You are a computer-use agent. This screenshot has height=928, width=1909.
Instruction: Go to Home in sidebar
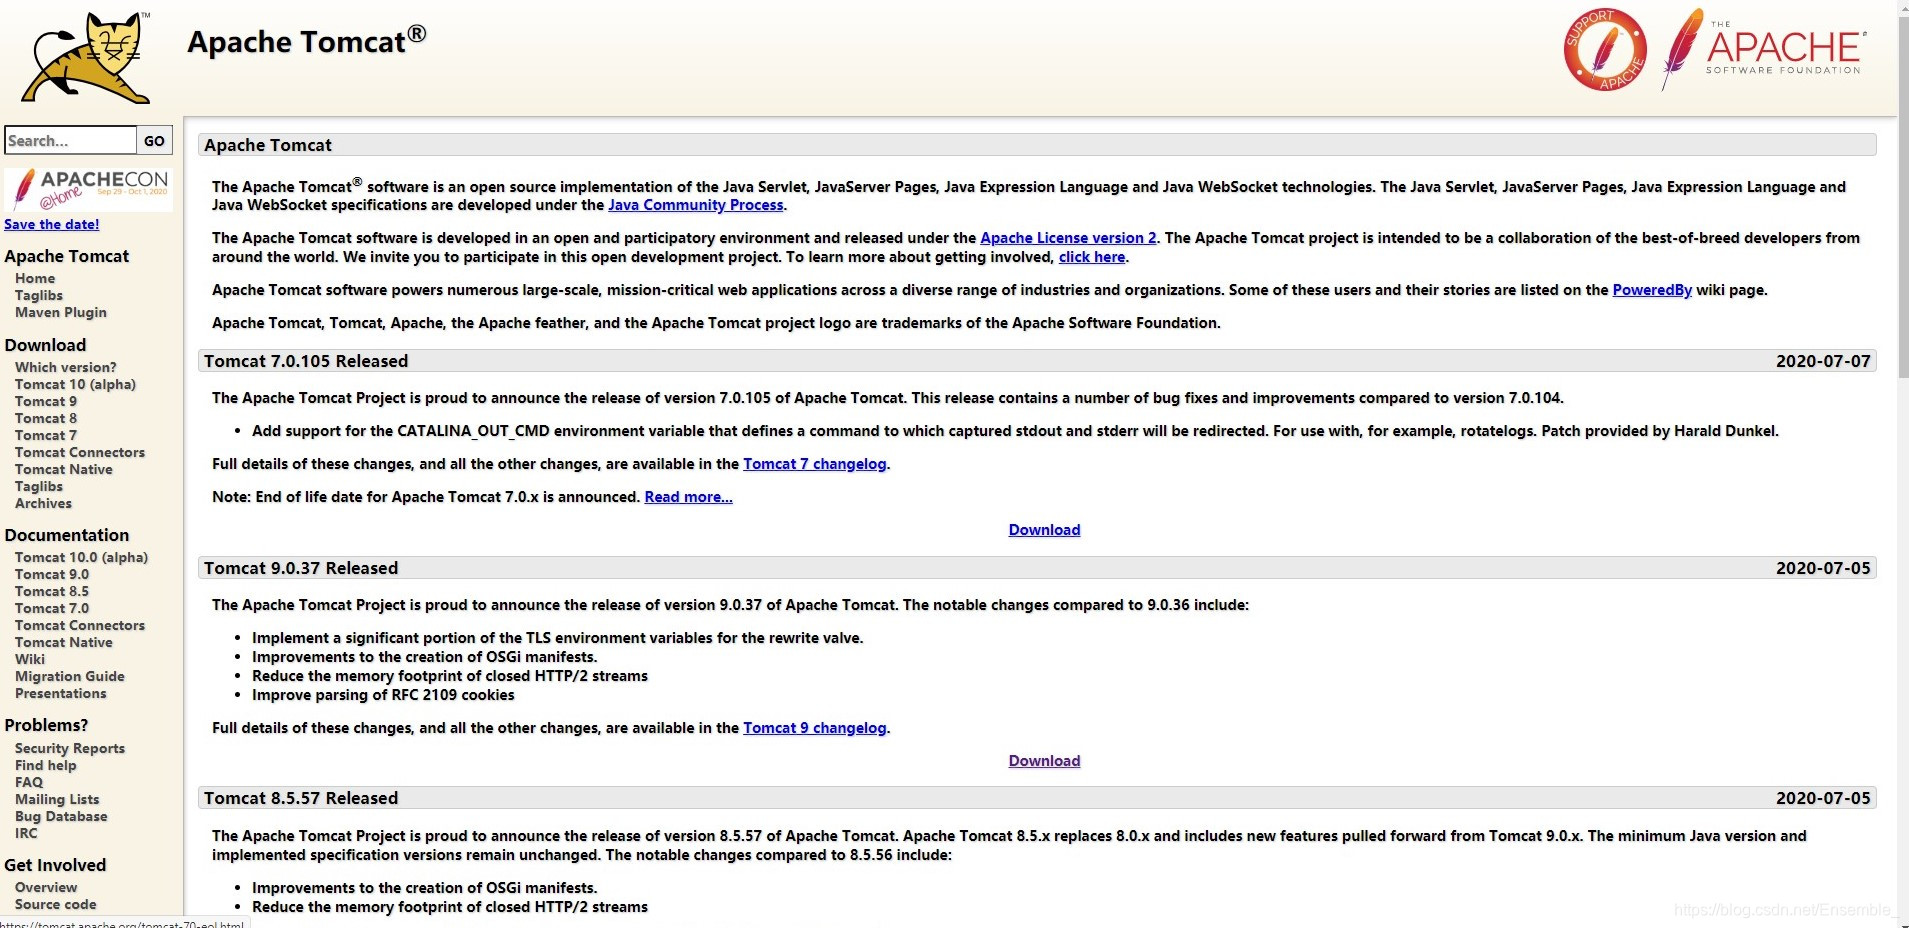(35, 278)
